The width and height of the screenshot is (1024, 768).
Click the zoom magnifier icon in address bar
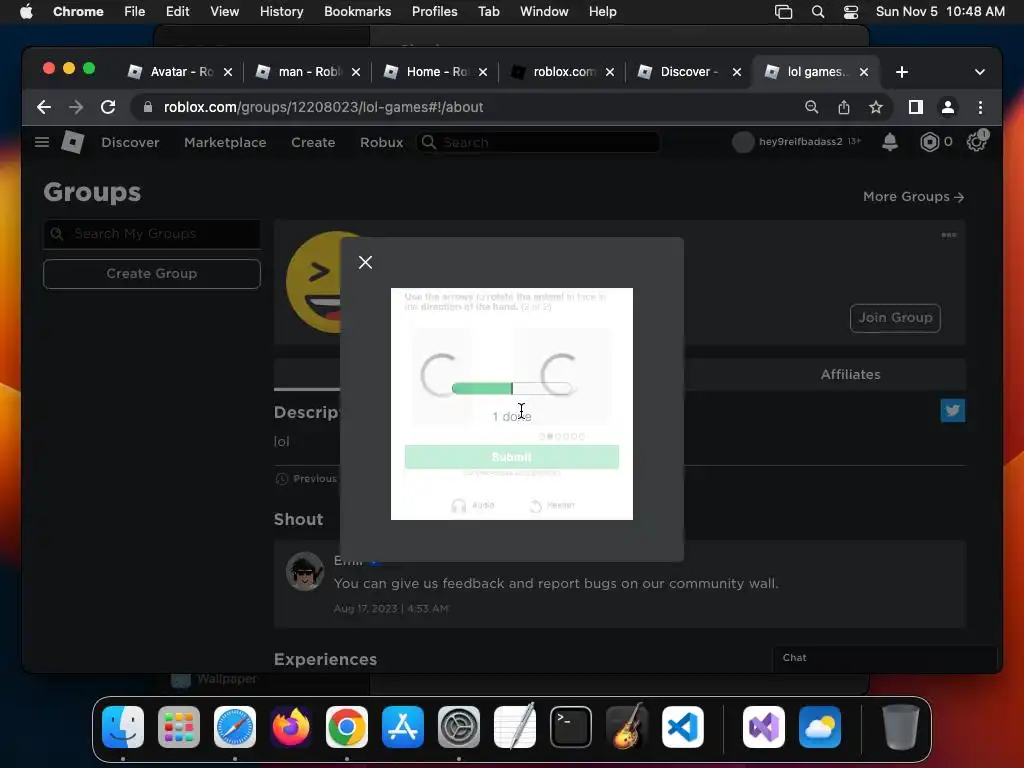(x=811, y=107)
